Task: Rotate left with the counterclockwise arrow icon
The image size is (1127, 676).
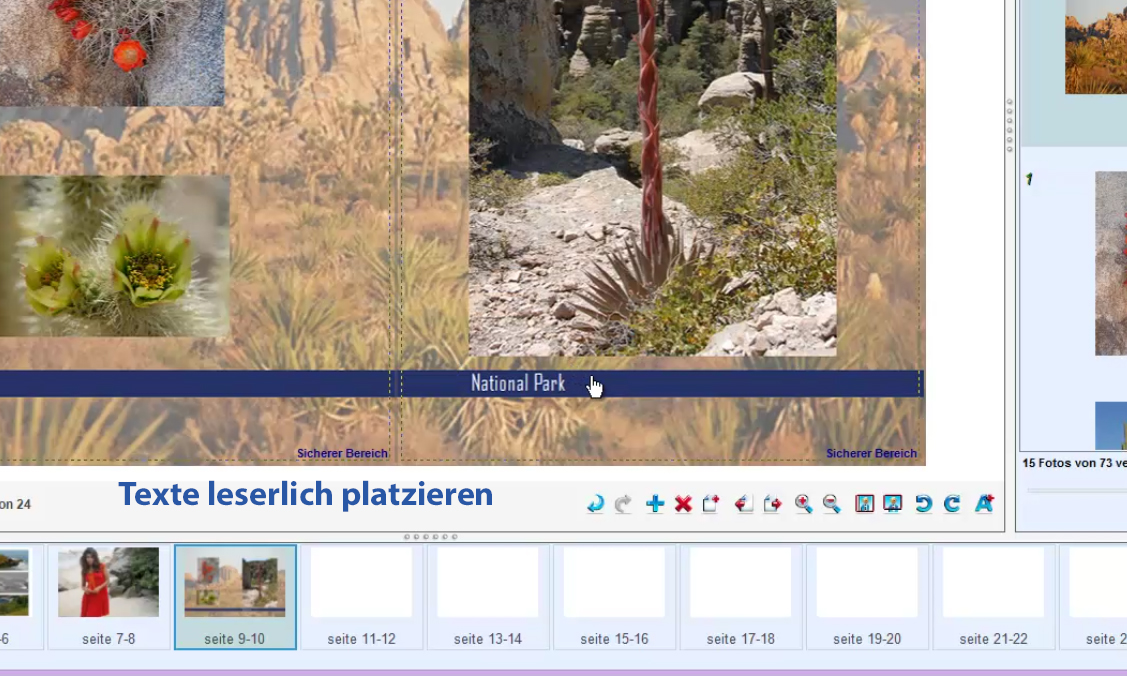Action: (924, 504)
